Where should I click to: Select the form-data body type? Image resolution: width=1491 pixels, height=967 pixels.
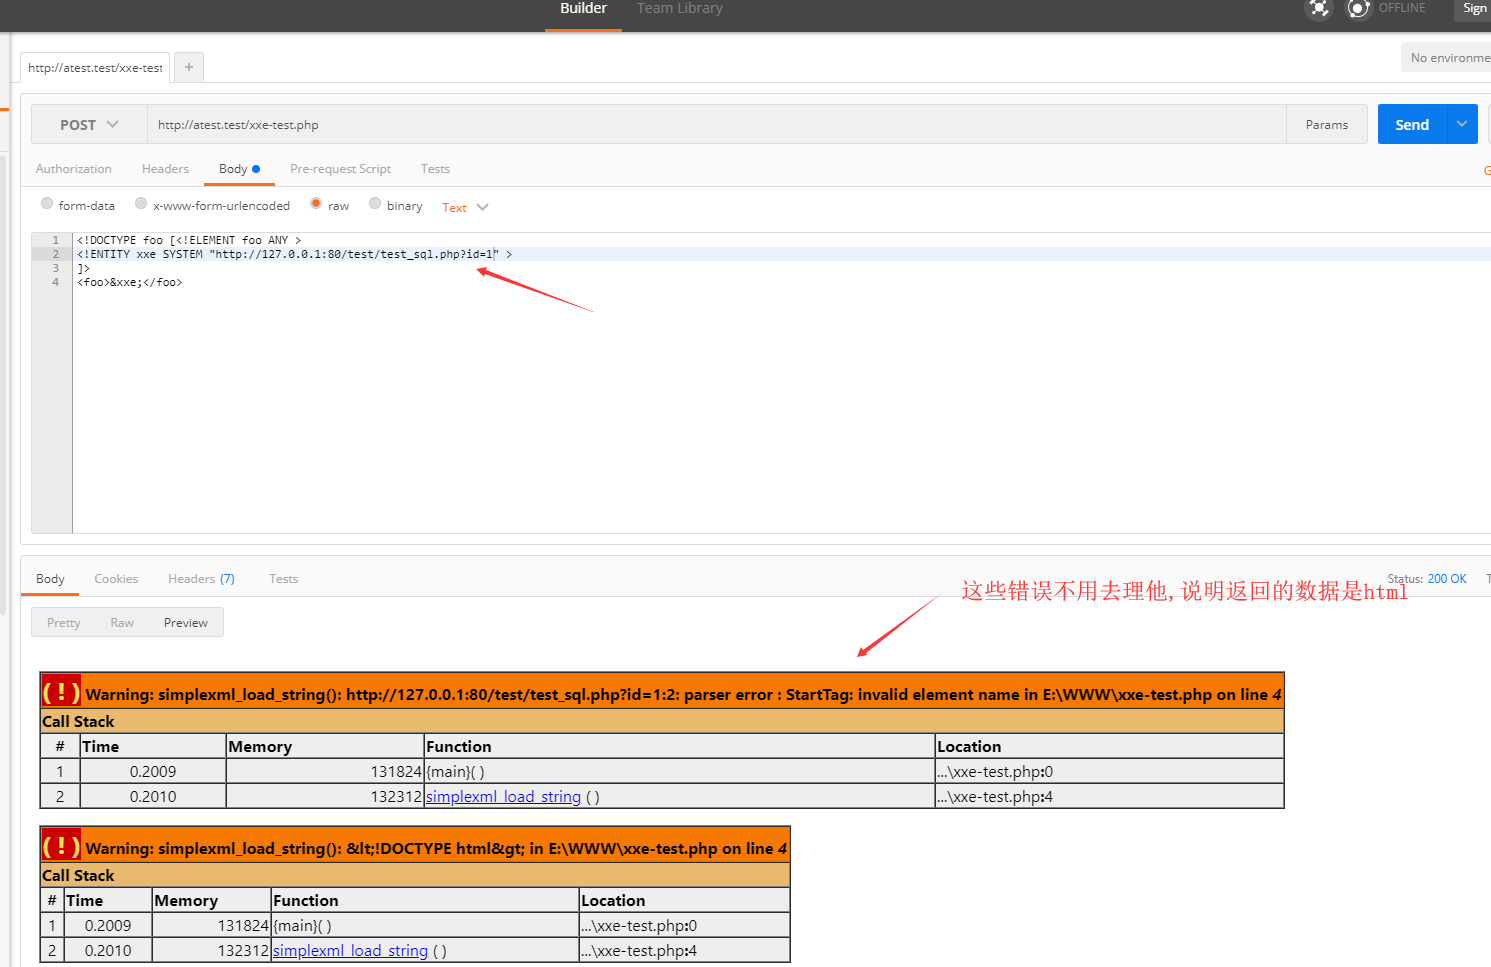click(x=47, y=204)
